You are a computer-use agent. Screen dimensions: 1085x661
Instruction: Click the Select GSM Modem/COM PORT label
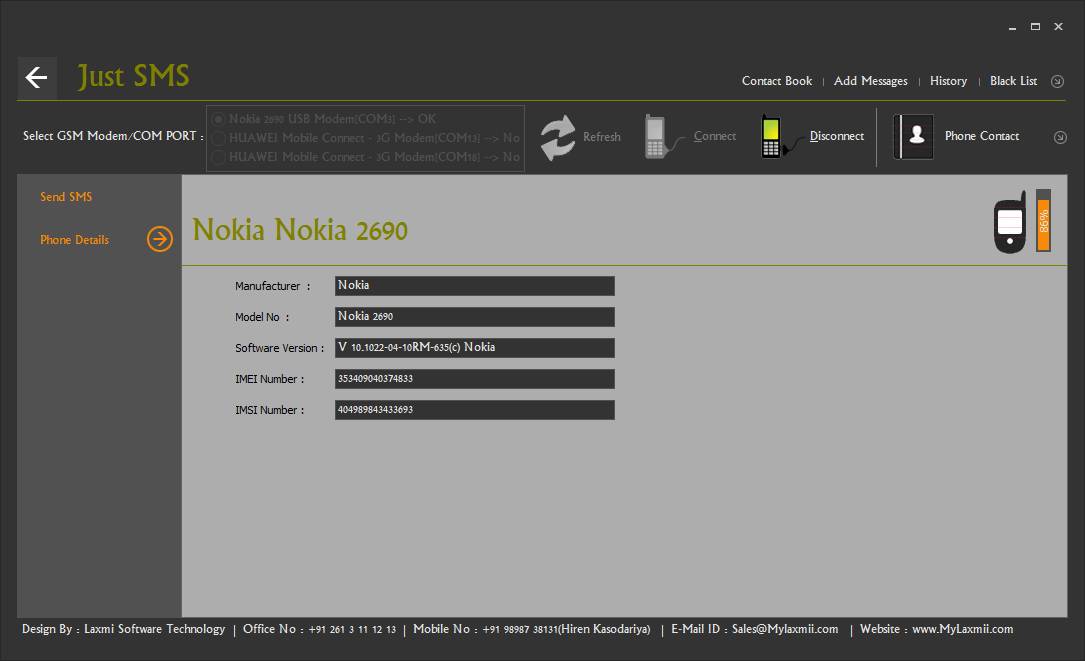pyautogui.click(x=113, y=136)
